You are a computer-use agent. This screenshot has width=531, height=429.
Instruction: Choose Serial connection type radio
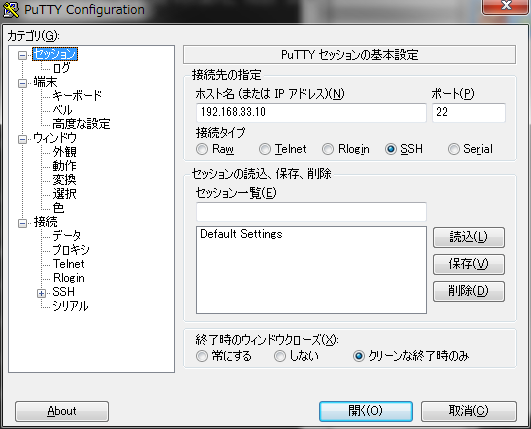453,149
